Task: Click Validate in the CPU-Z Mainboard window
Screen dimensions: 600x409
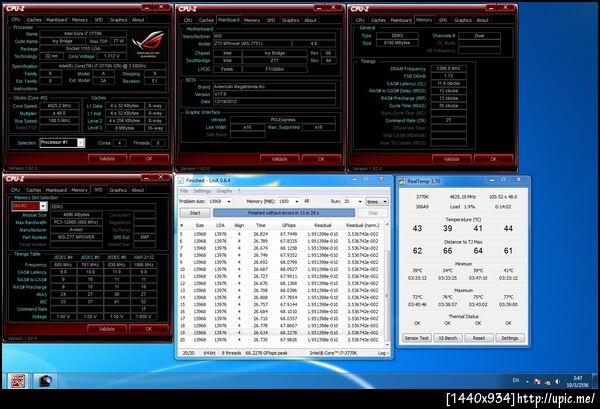Action: coord(279,159)
